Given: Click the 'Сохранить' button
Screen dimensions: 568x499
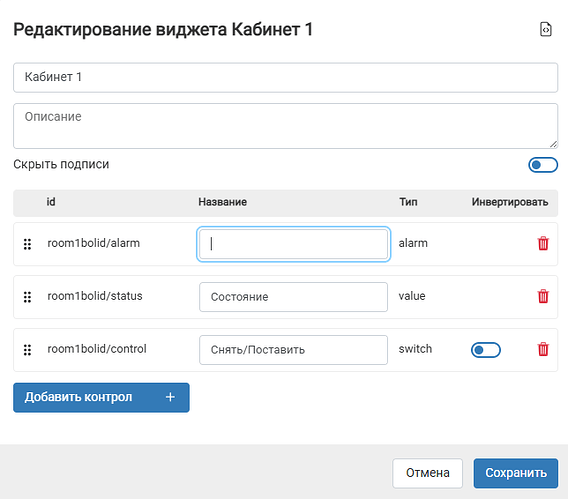Looking at the screenshot, I should coord(516,473).
